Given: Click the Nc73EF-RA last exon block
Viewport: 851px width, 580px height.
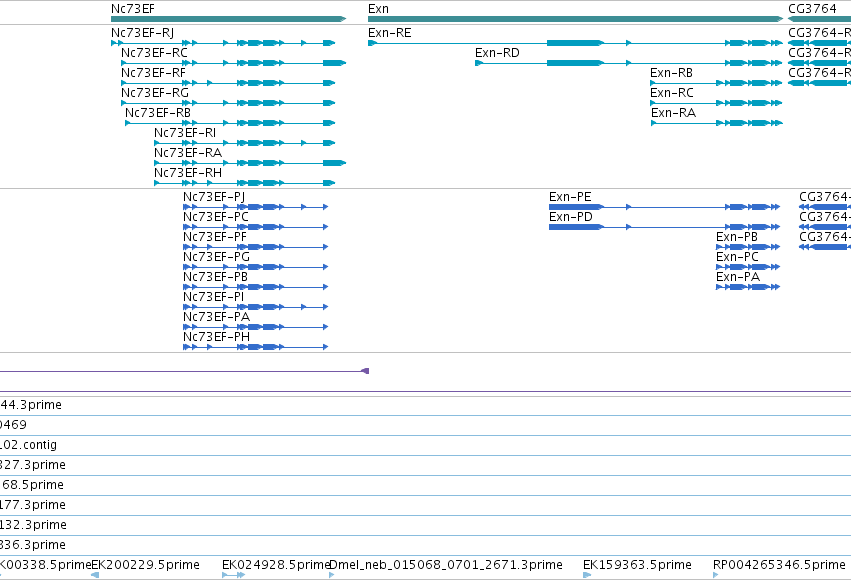Looking at the screenshot, I should coord(334,163).
